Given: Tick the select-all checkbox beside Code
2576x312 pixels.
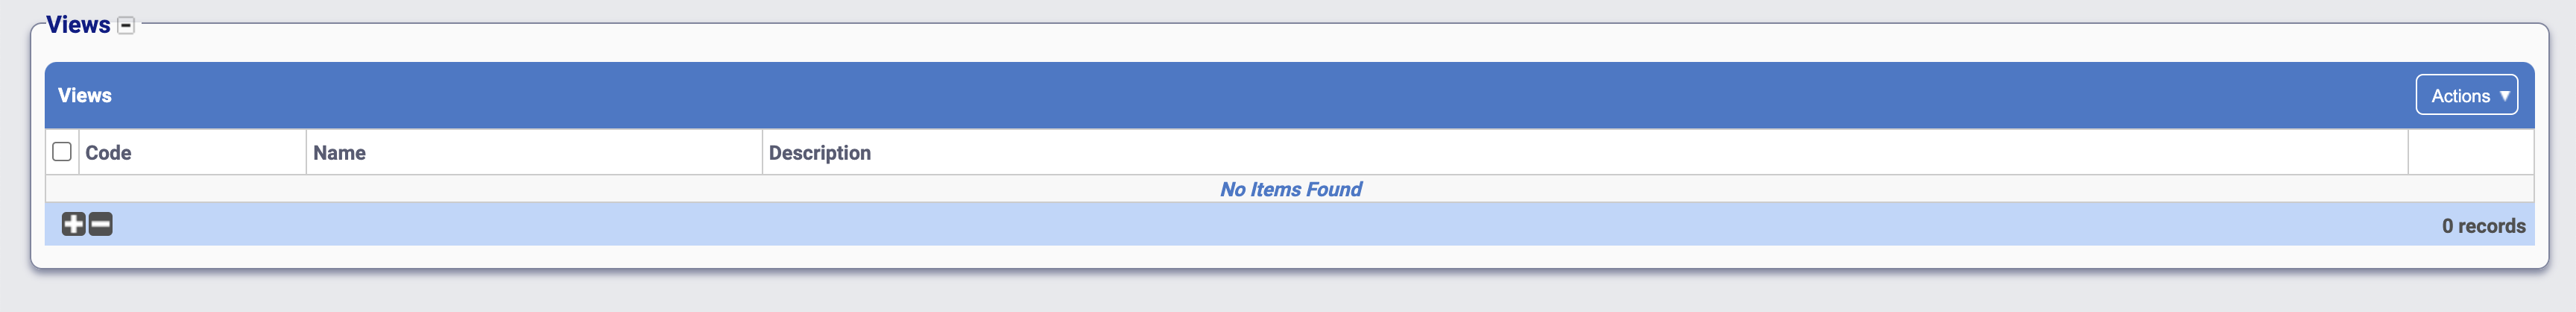Looking at the screenshot, I should [62, 152].
